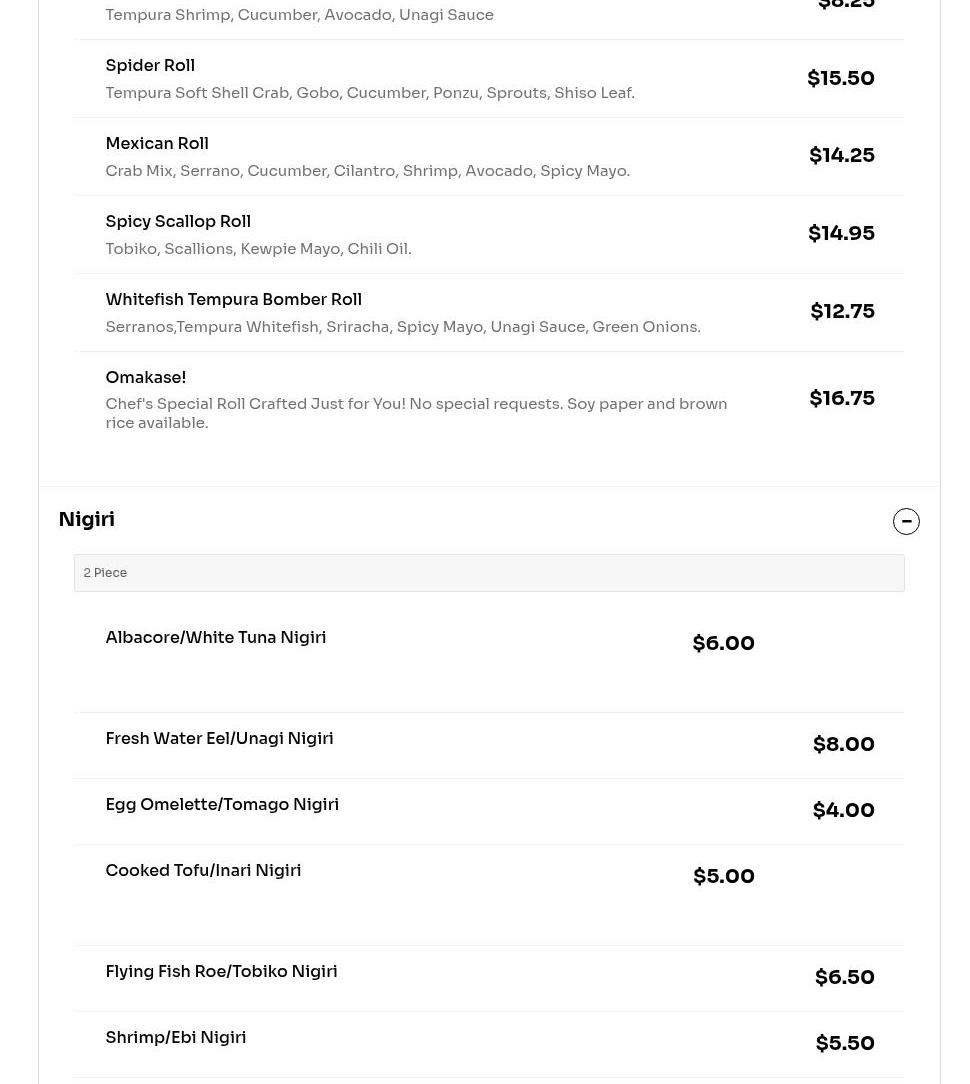Click the Mexican Roll ingredients description

[x=367, y=171]
